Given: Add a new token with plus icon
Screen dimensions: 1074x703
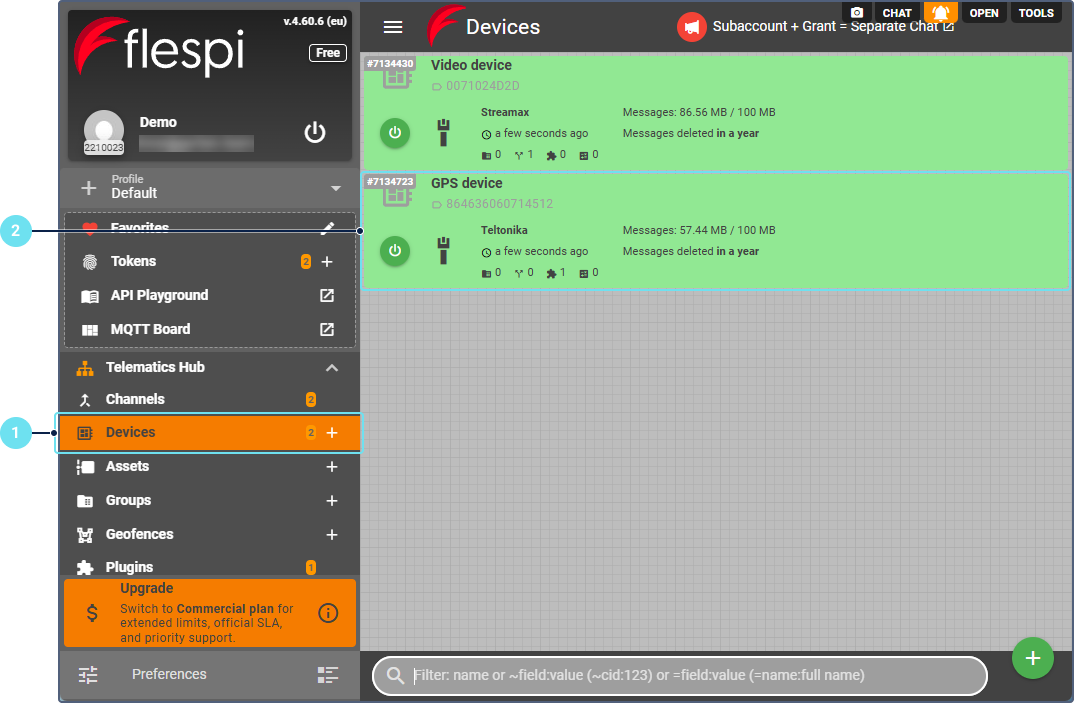Looking at the screenshot, I should pyautogui.click(x=327, y=262).
